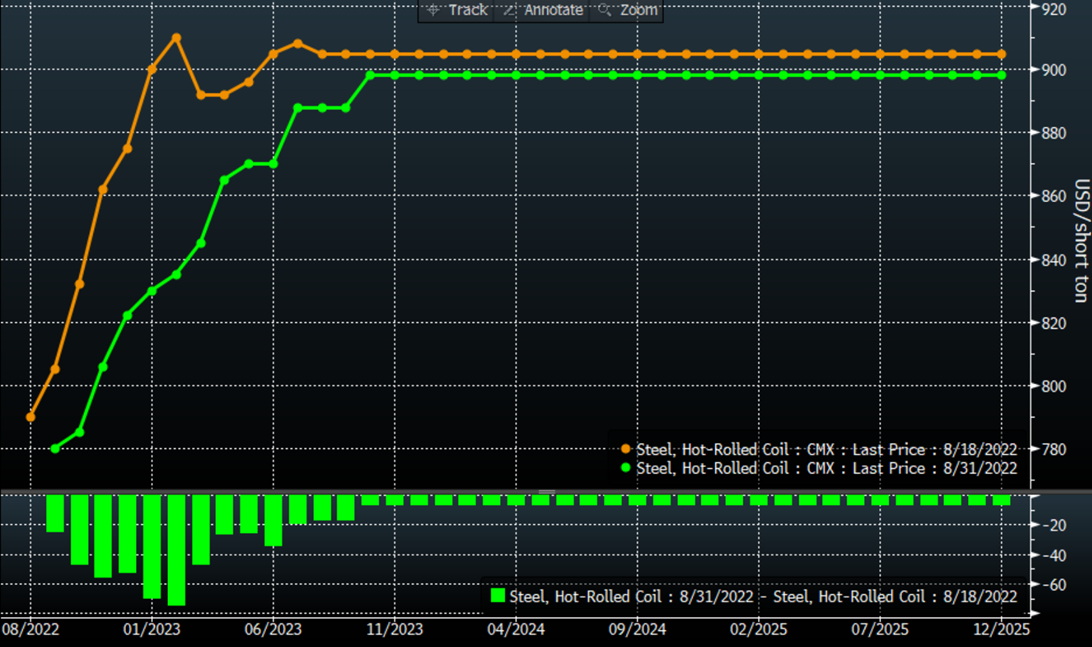Image resolution: width=1092 pixels, height=647 pixels.
Task: Click the orange curve's first point at 08/2022
Action: pyautogui.click(x=30, y=417)
